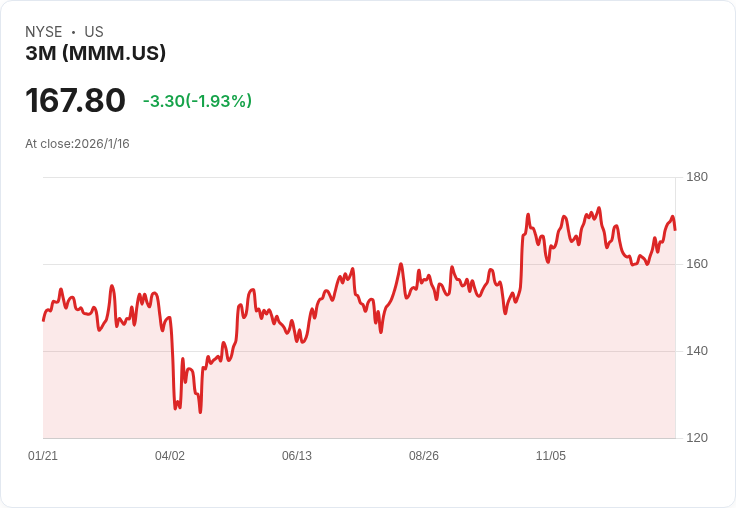736x508 pixels.
Task: Click the lowest dip of the price line
Action: click(200, 412)
